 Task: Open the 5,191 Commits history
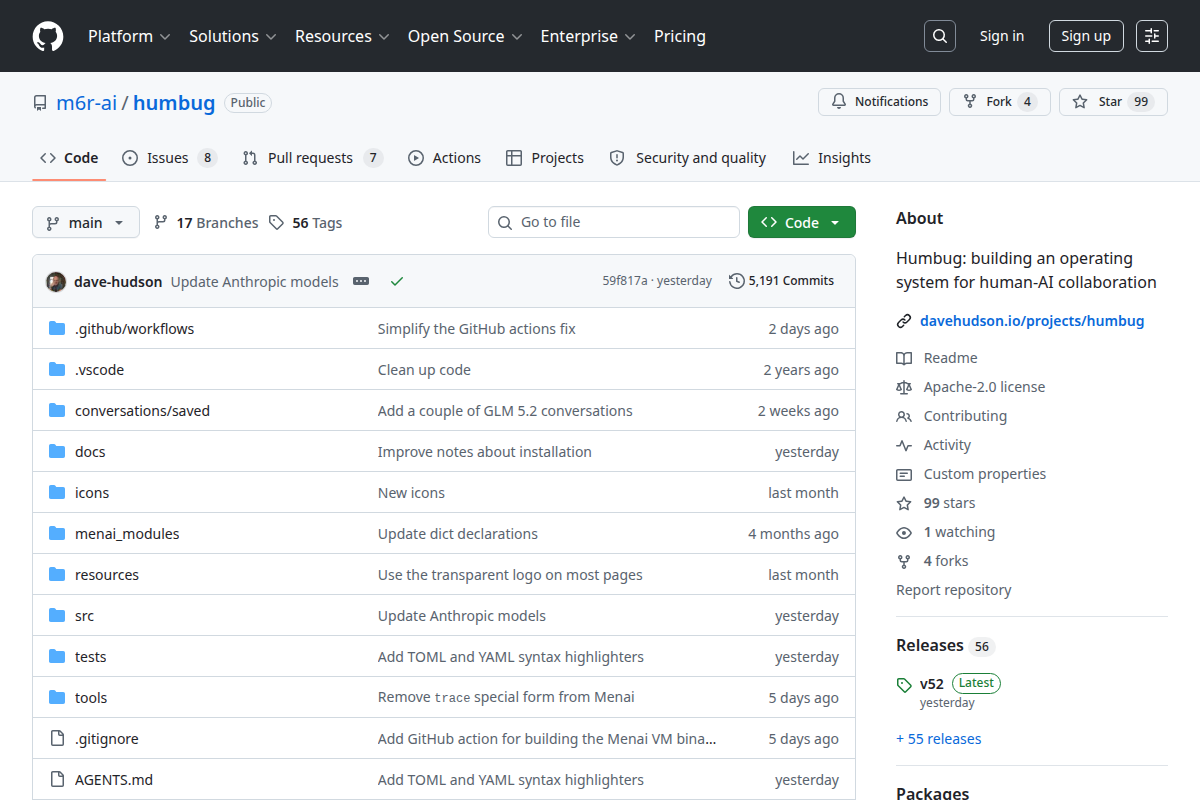tap(781, 281)
